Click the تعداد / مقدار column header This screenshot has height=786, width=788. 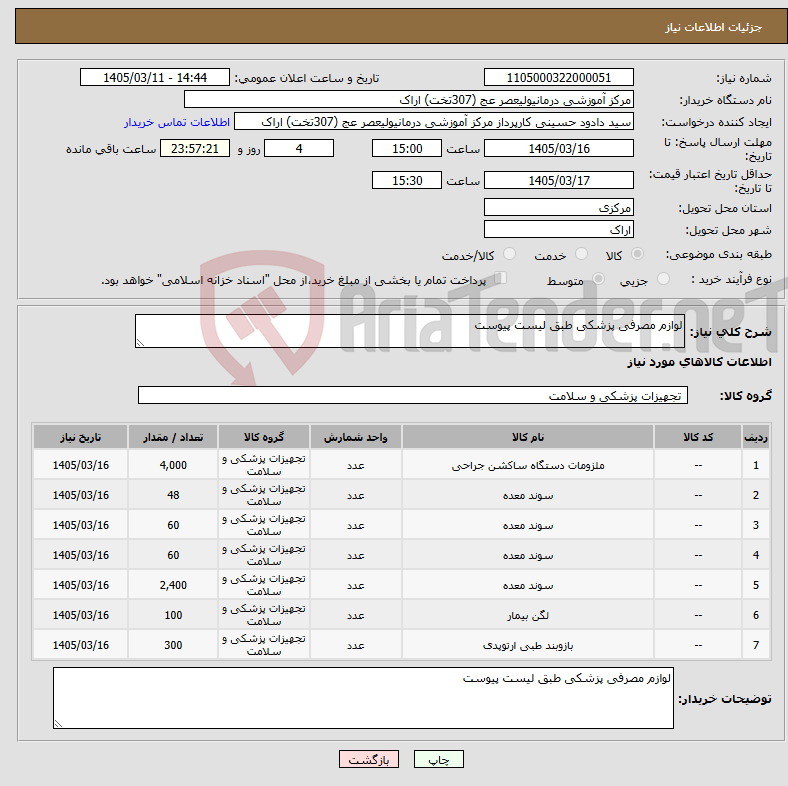coord(173,437)
